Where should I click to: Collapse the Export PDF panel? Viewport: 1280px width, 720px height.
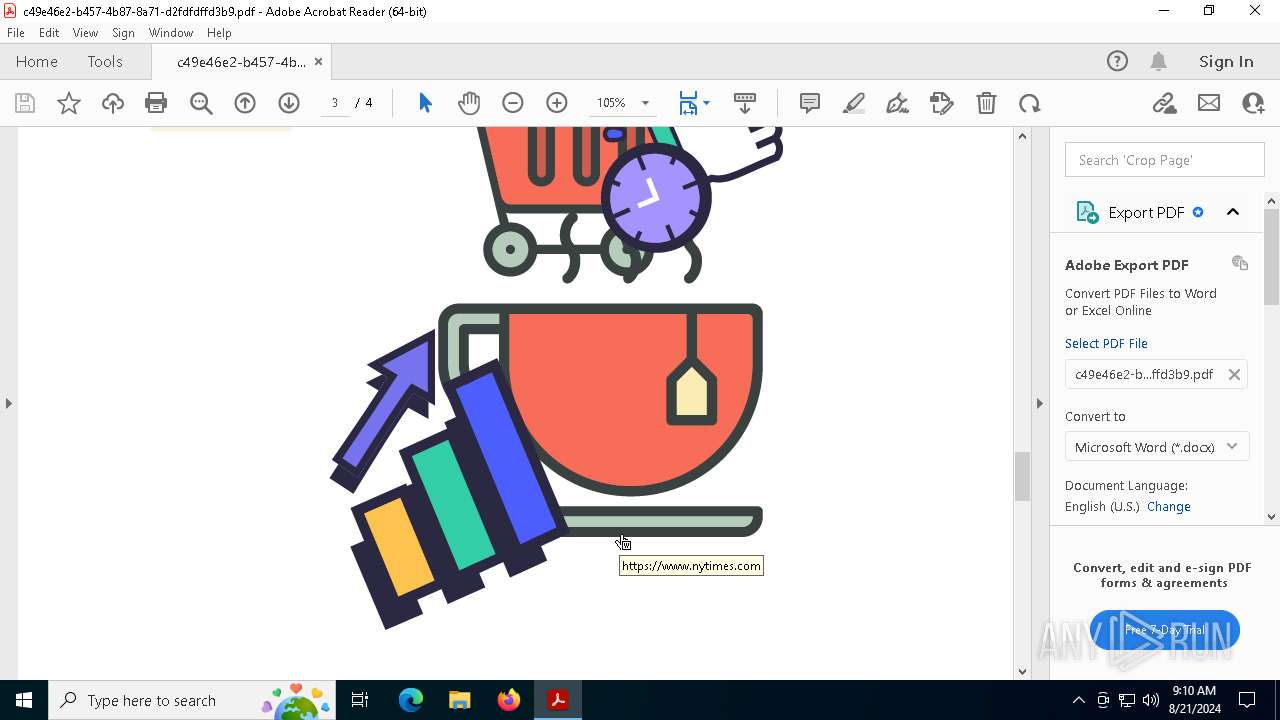tap(1233, 212)
